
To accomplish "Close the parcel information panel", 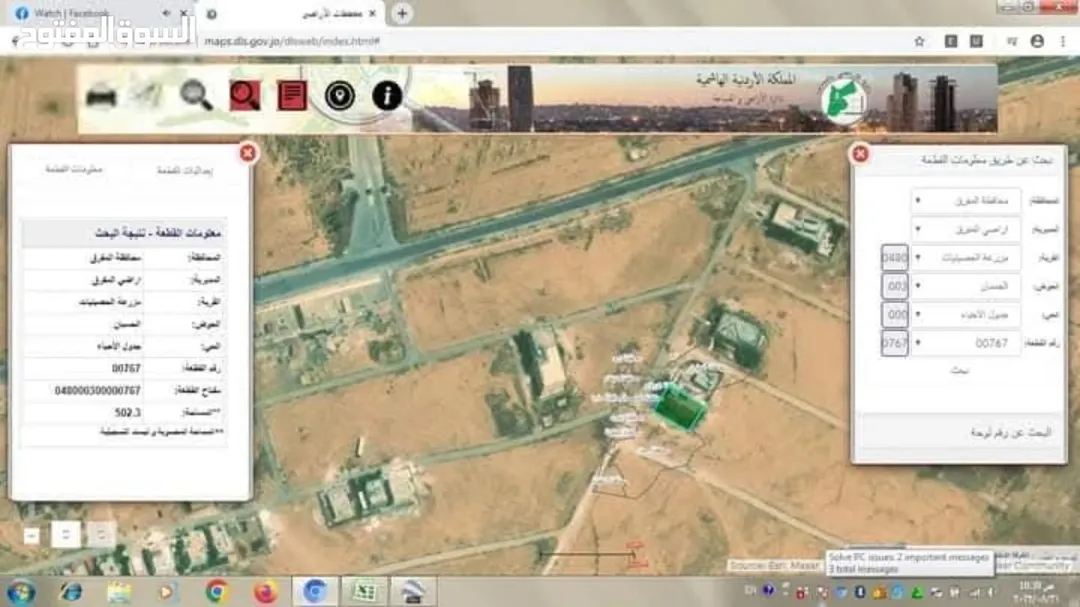I will click(x=248, y=153).
